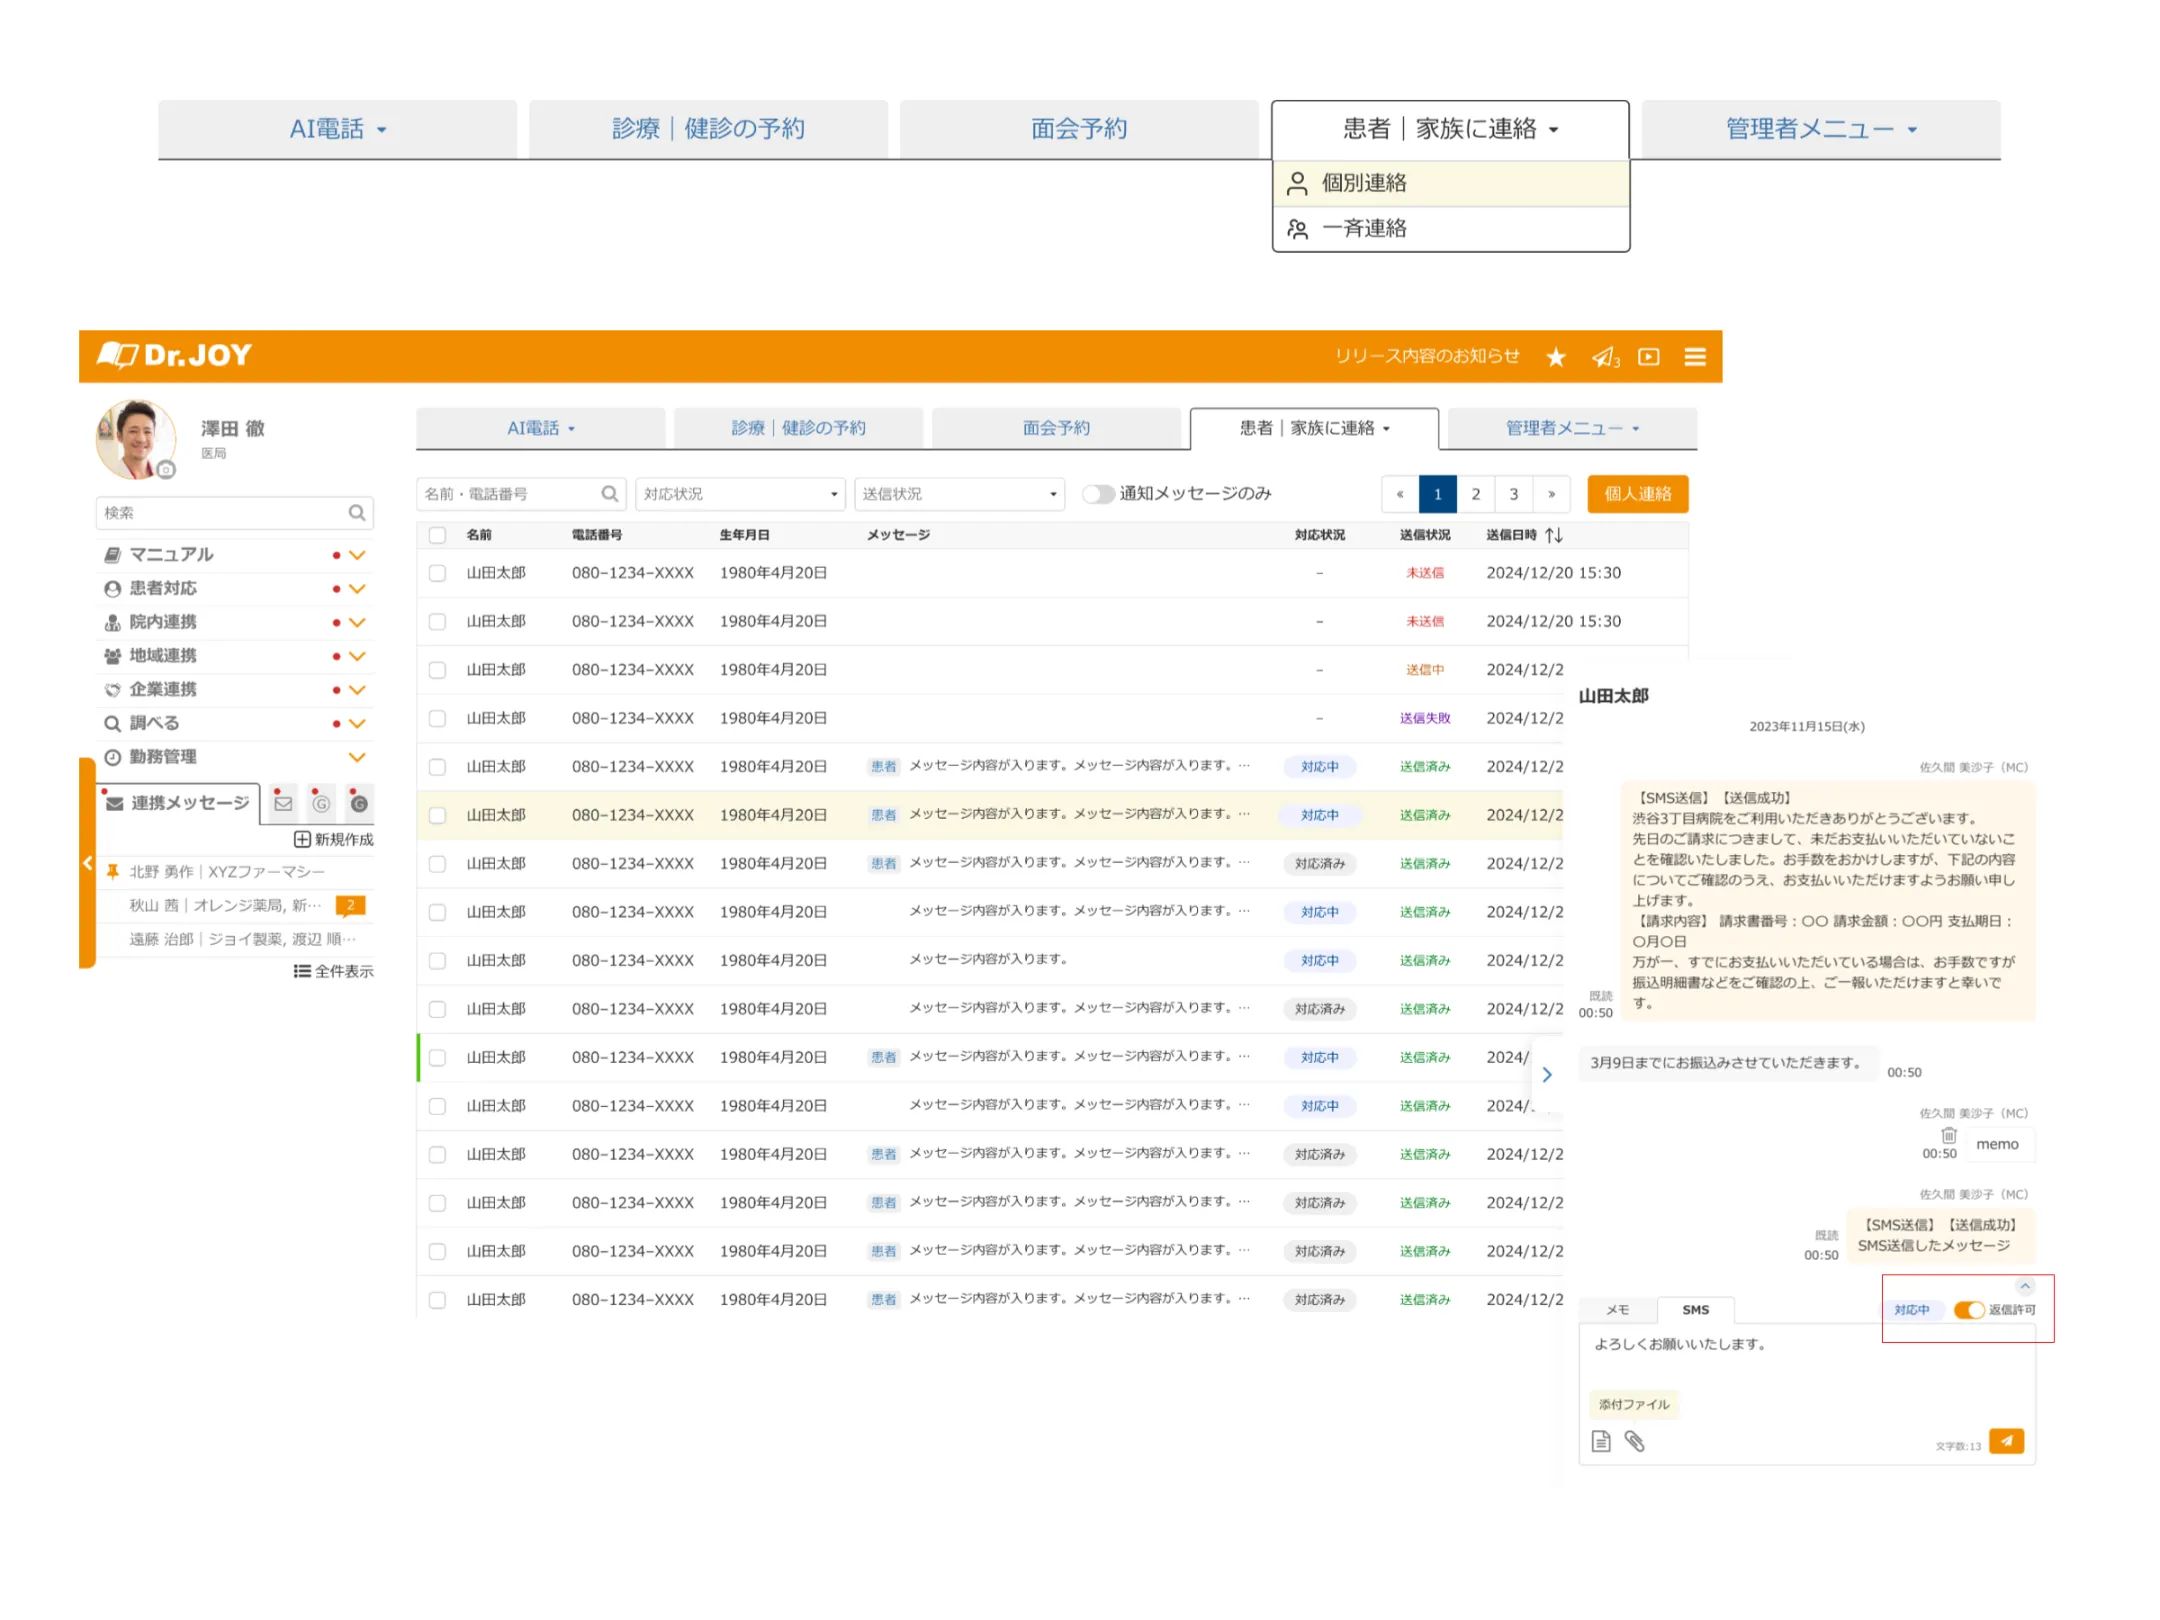This screenshot has height=1620, width=2160.
Task: Click the video play icon in header
Action: [x=1649, y=357]
